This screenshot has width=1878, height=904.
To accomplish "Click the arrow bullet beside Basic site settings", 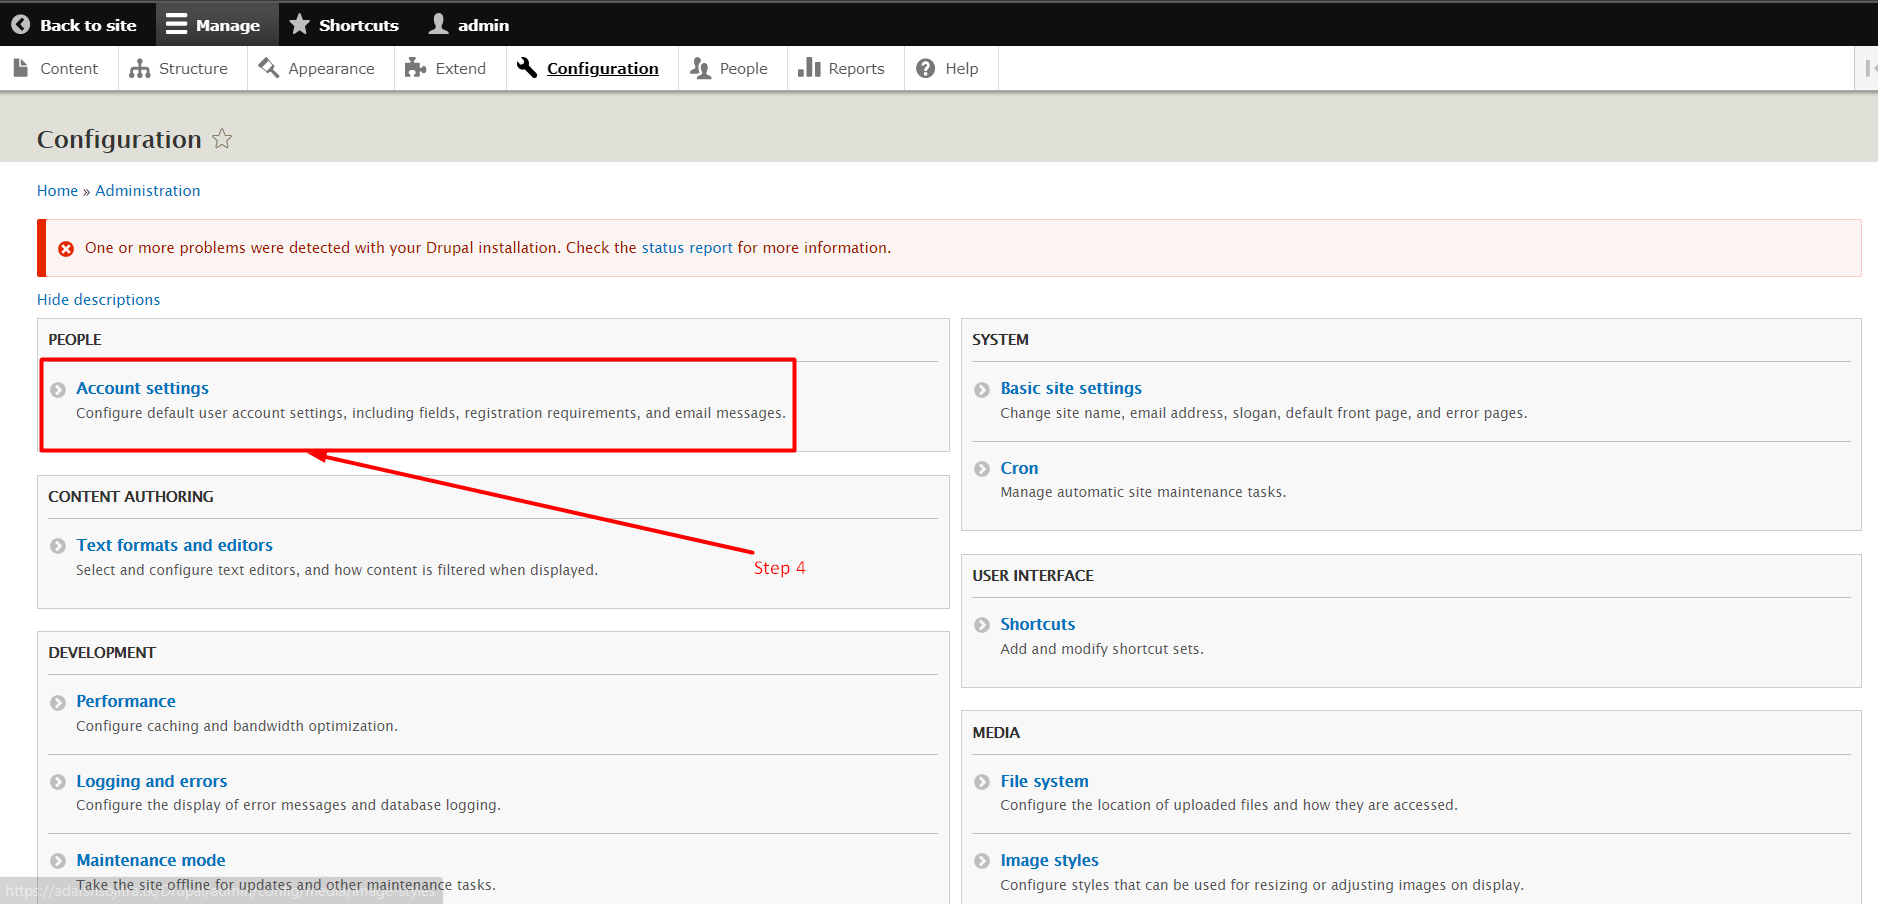I will pyautogui.click(x=982, y=390).
